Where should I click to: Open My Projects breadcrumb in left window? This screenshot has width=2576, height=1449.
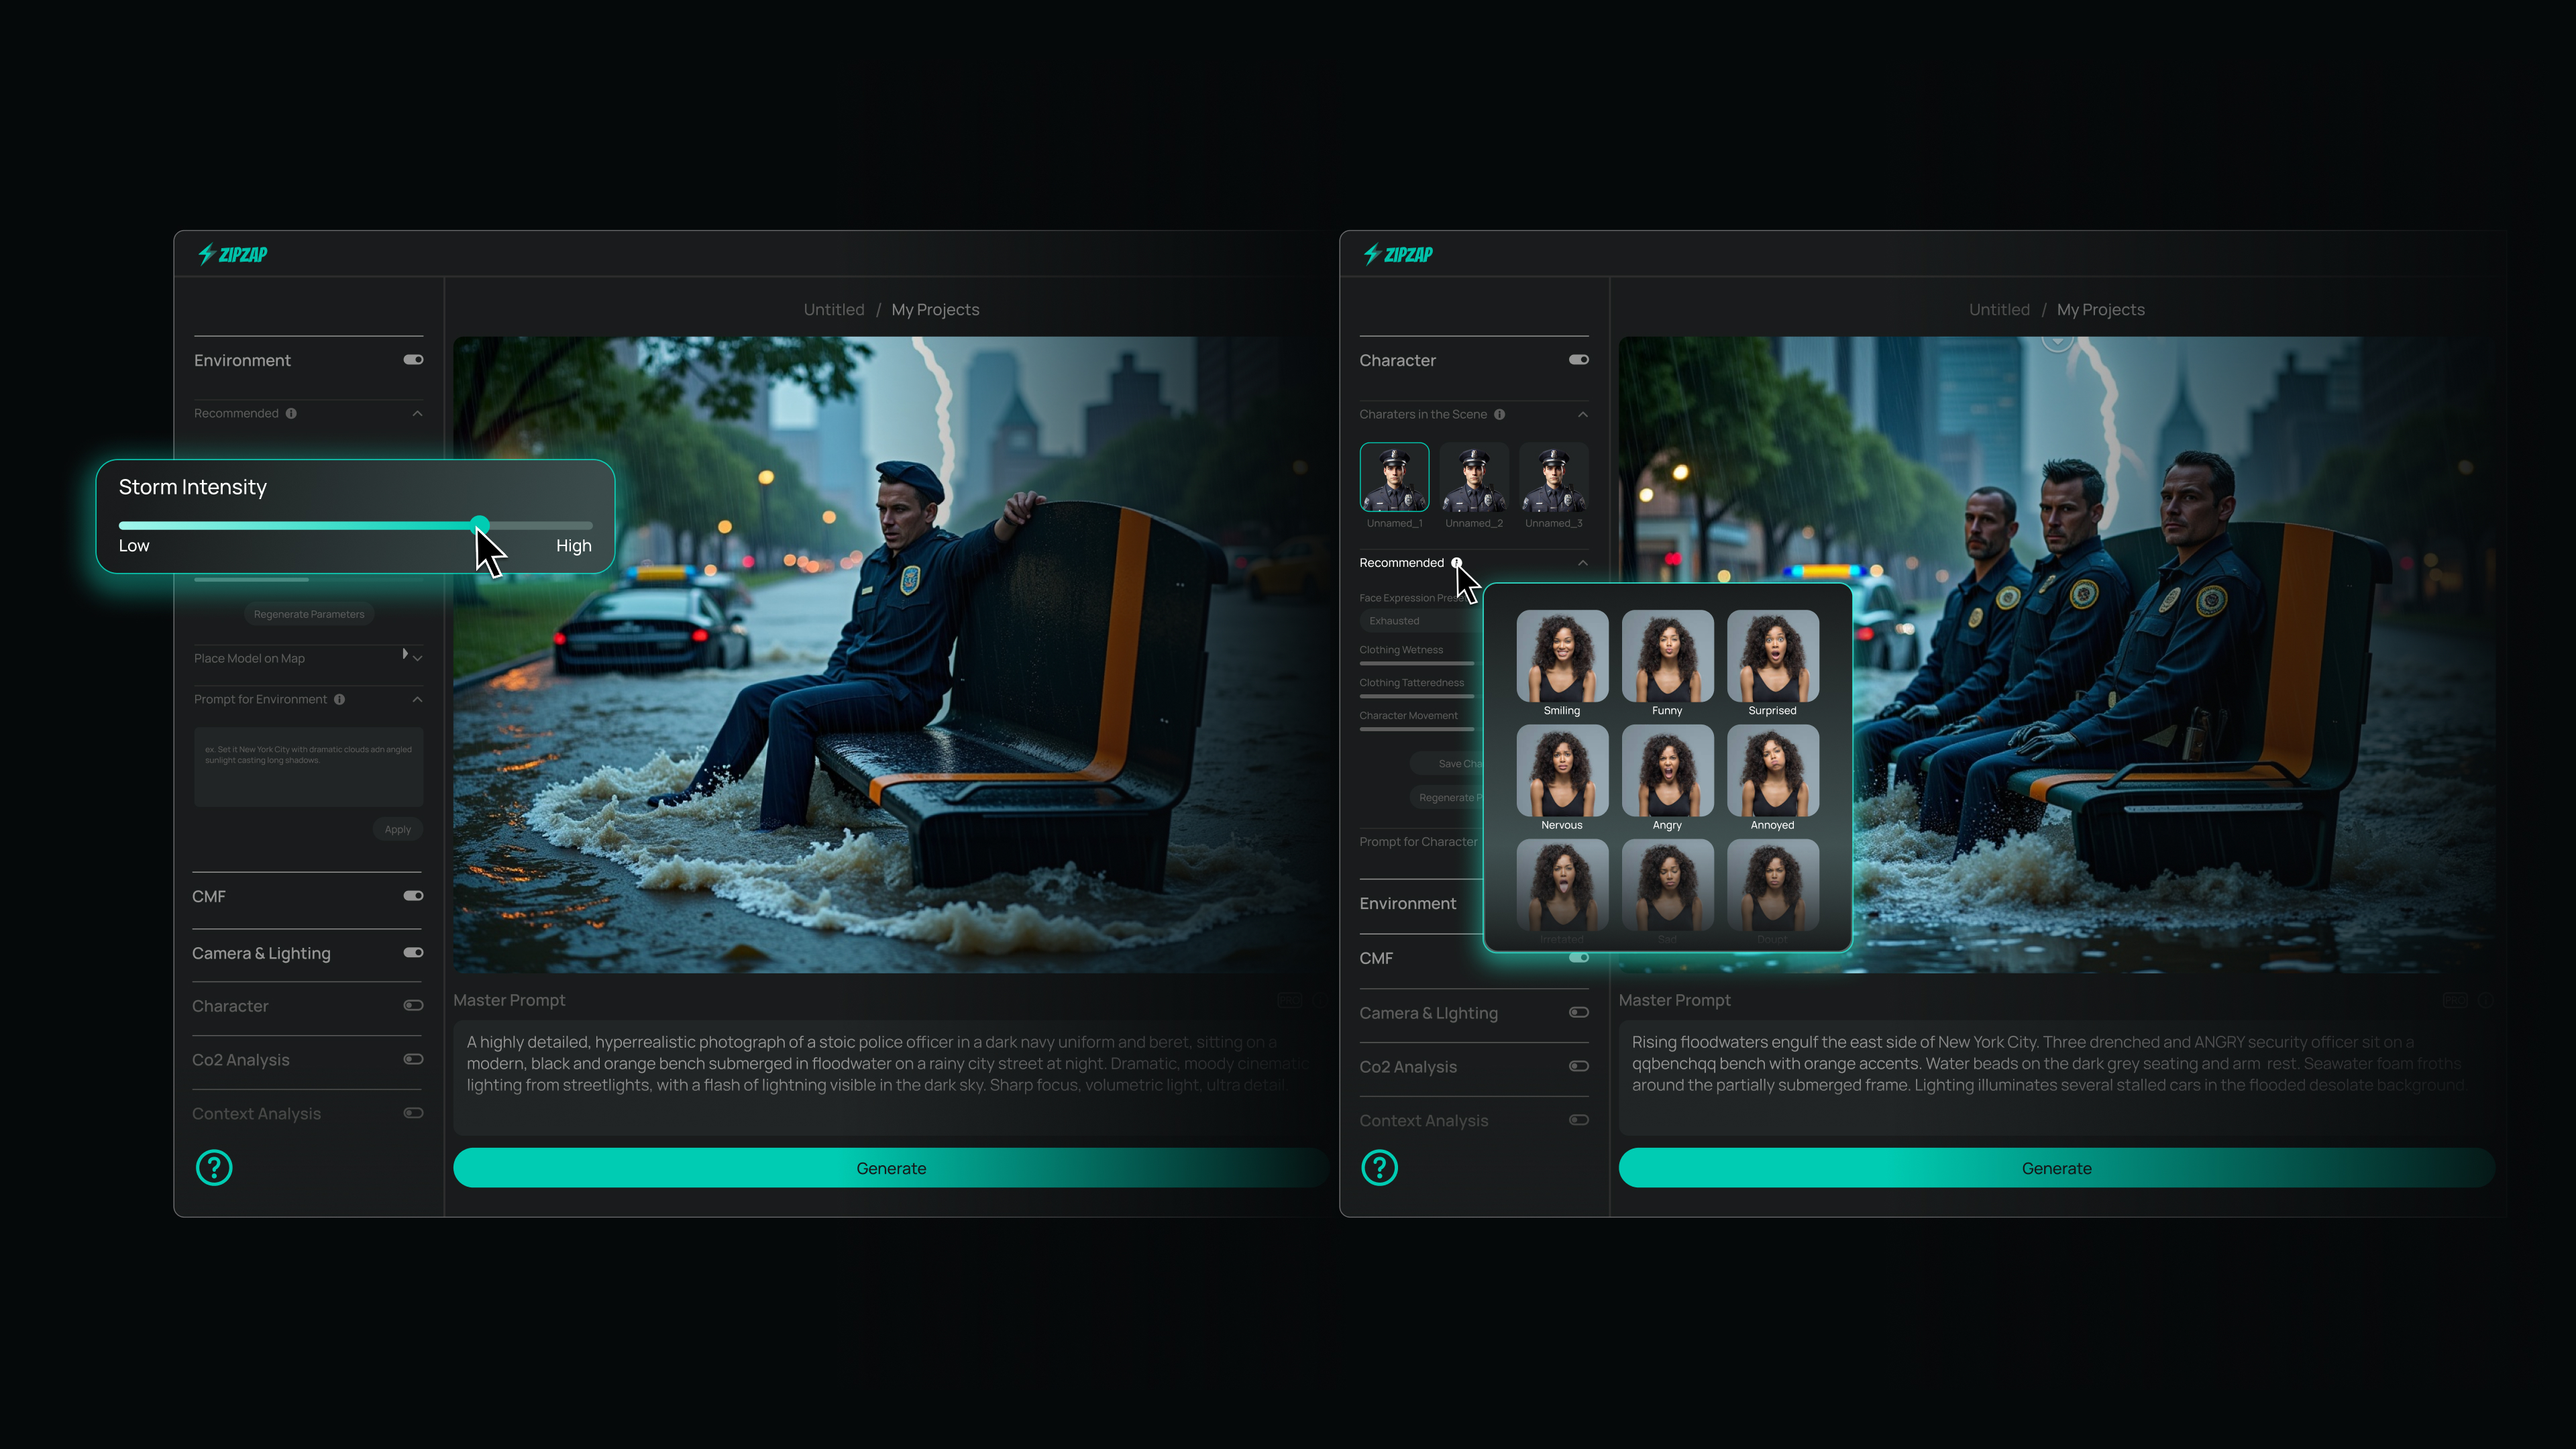tap(935, 309)
